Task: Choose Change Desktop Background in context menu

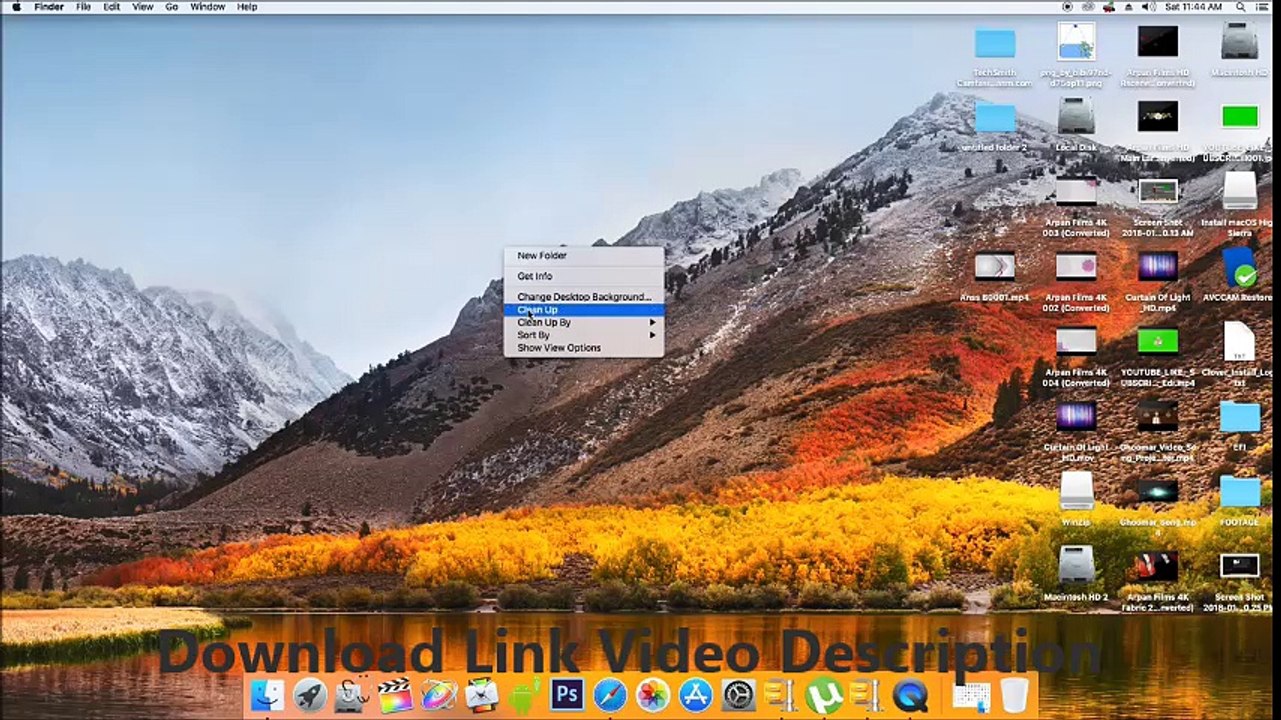Action: tap(584, 297)
